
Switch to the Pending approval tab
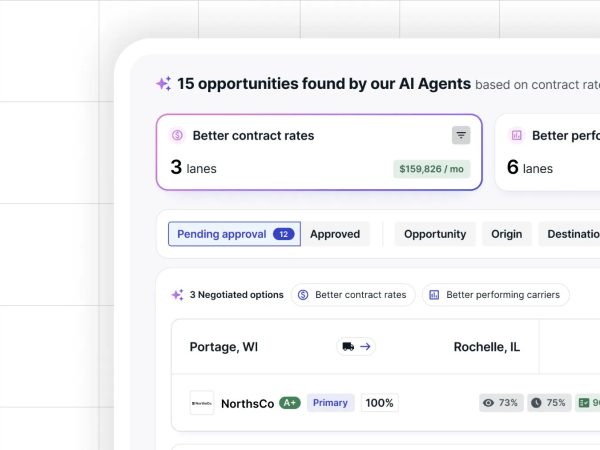click(234, 234)
